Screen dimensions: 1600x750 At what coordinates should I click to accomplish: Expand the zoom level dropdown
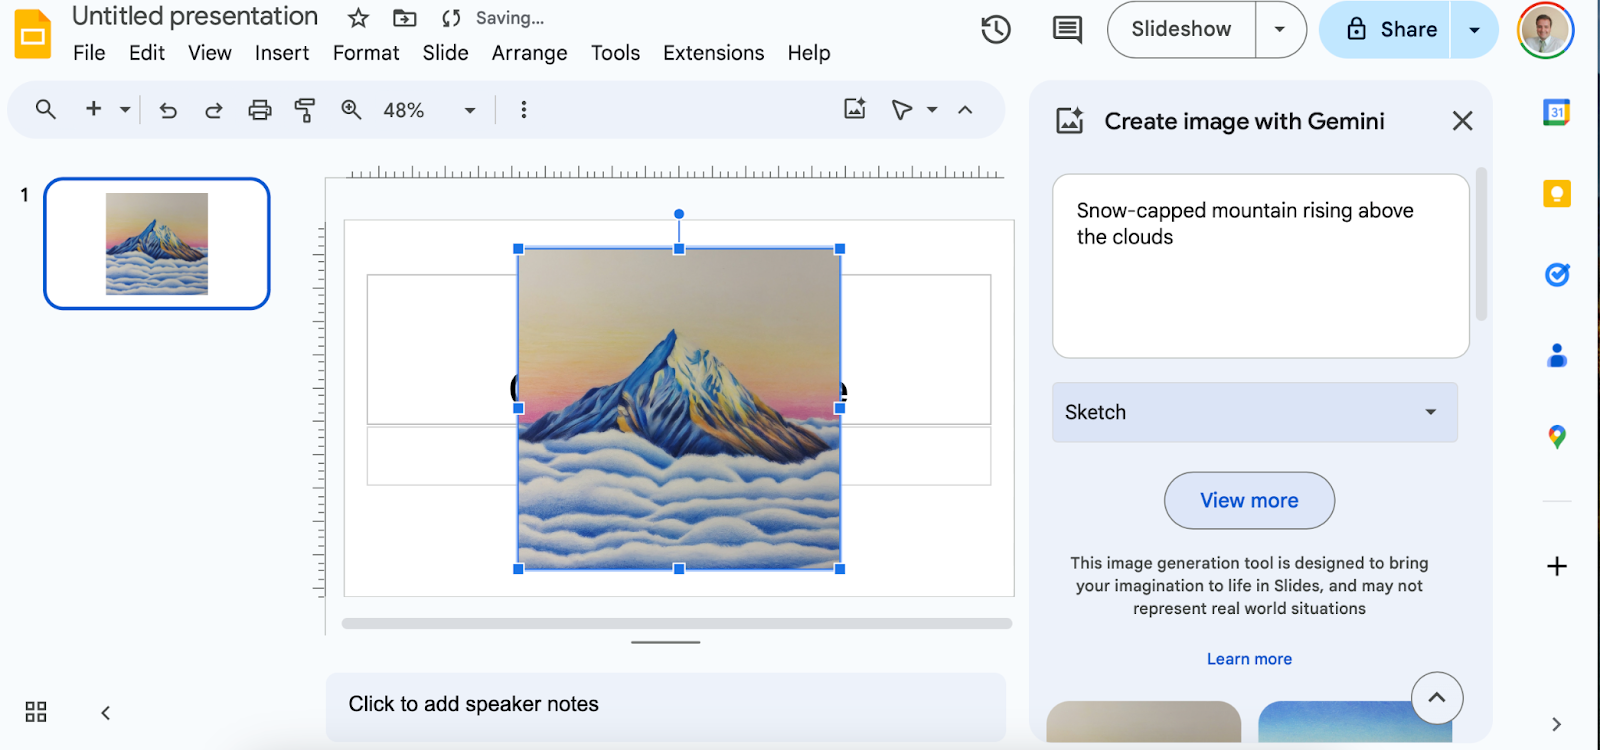(469, 110)
